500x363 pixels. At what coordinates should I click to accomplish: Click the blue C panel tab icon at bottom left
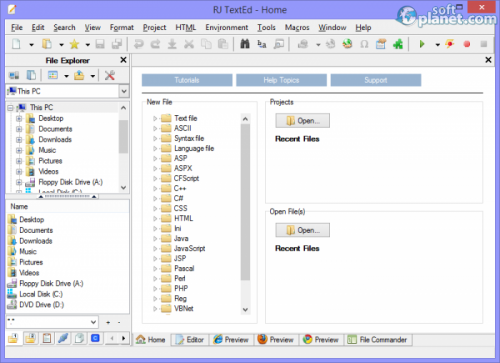click(95, 339)
